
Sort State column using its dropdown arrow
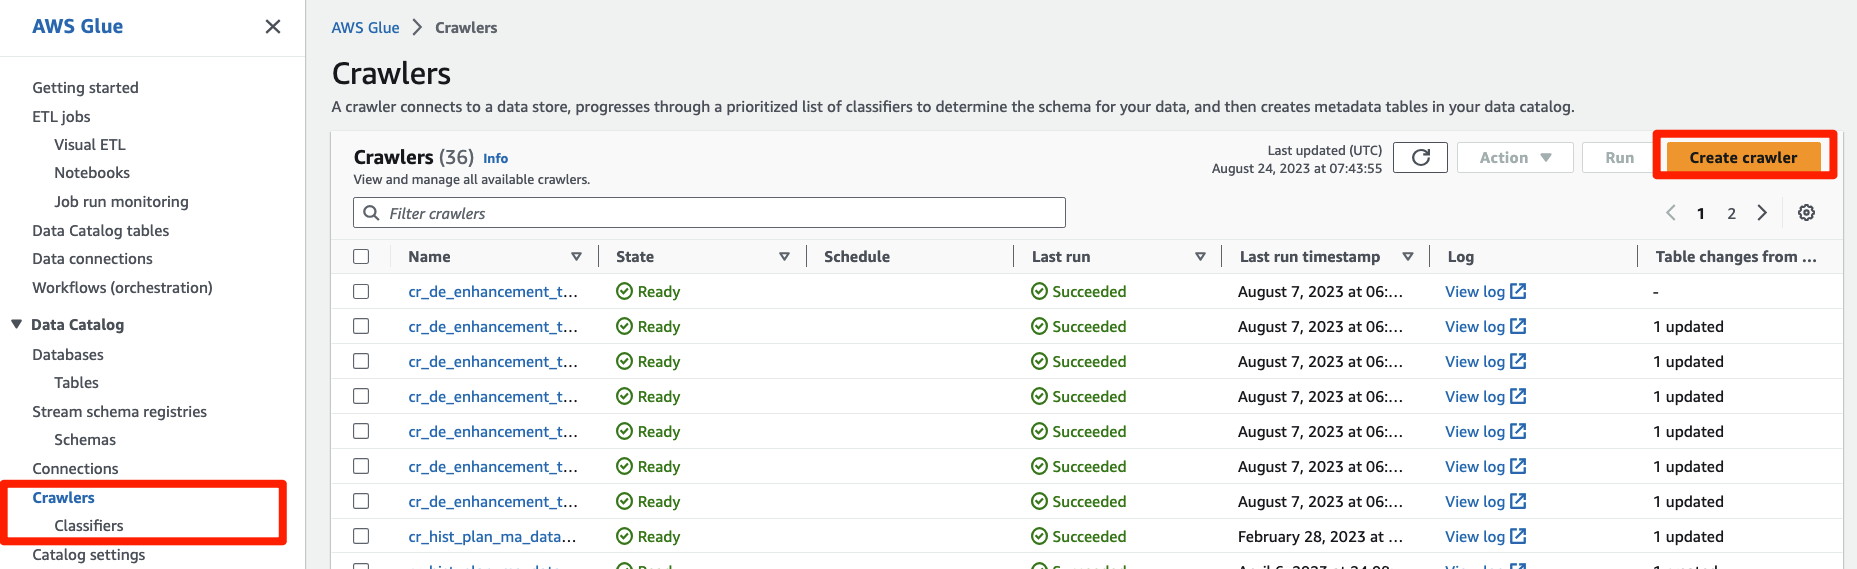coord(784,257)
